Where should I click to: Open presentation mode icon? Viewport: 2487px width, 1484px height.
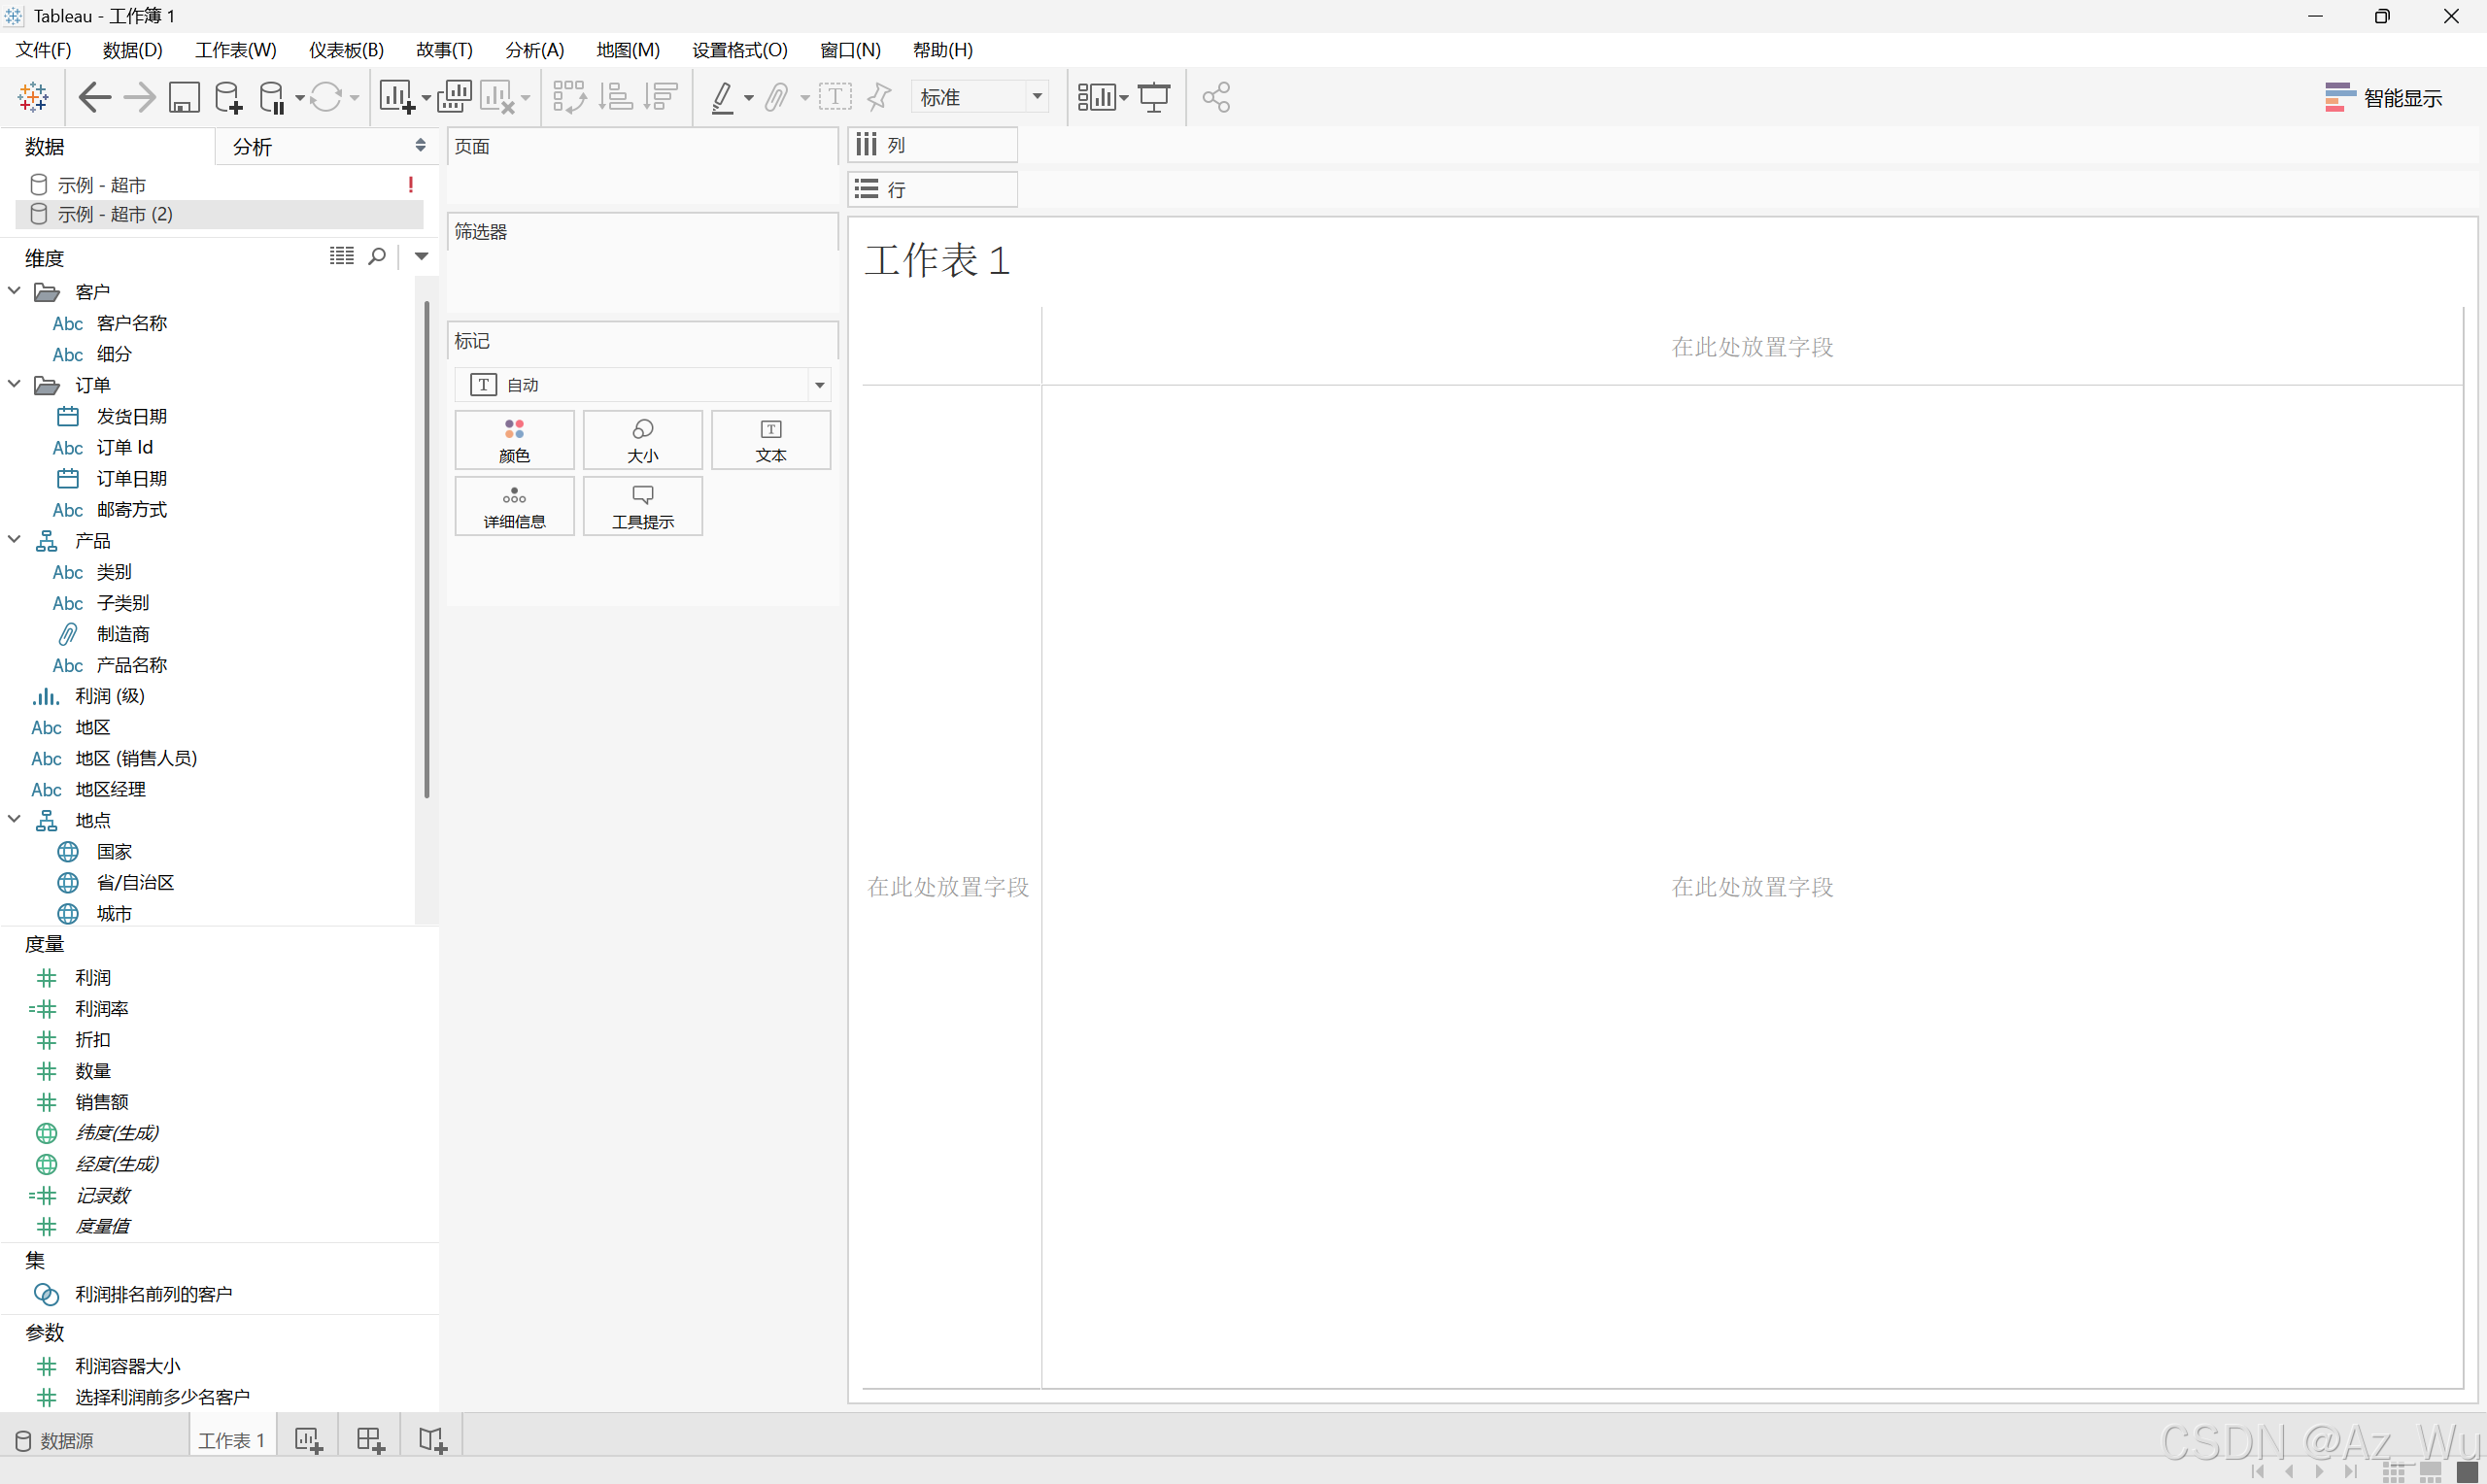[1154, 97]
